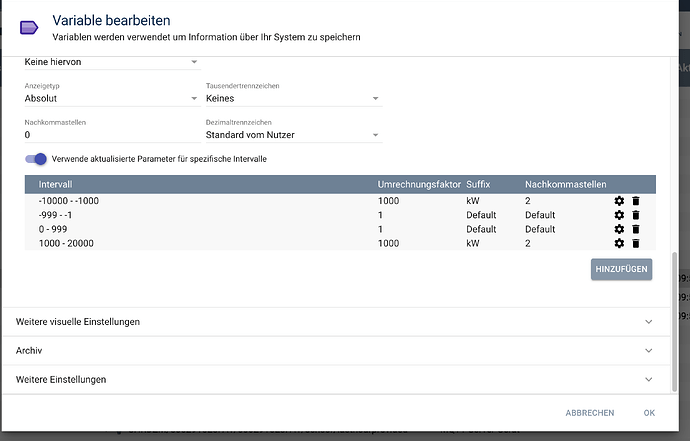The image size is (690, 441).
Task: Open settings gear for 1000 - 20000 interval
Action: click(619, 243)
